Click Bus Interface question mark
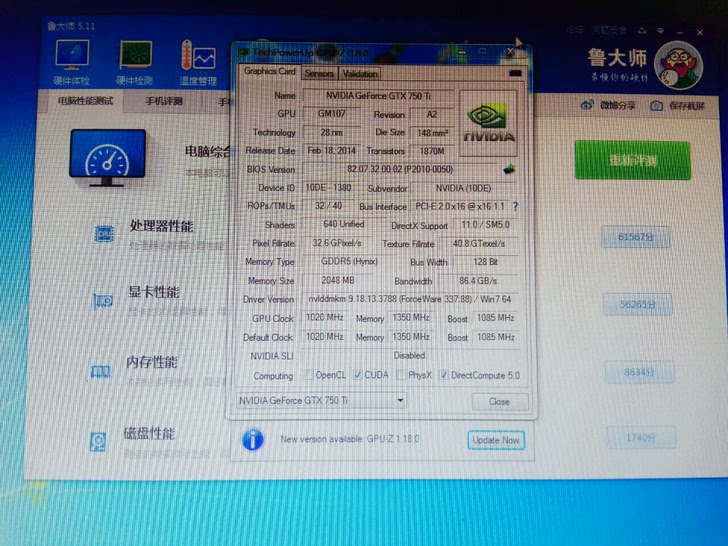This screenshot has width=728, height=546. [x=515, y=206]
